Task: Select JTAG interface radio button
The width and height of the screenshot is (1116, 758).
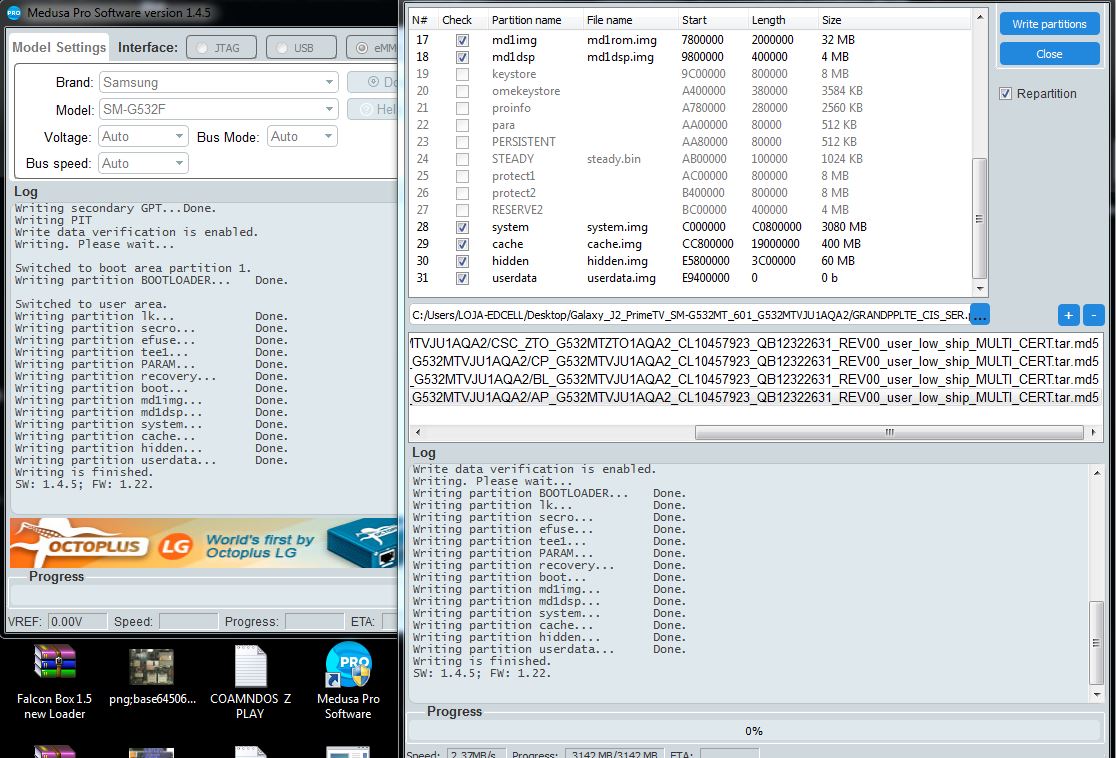Action: [x=221, y=48]
